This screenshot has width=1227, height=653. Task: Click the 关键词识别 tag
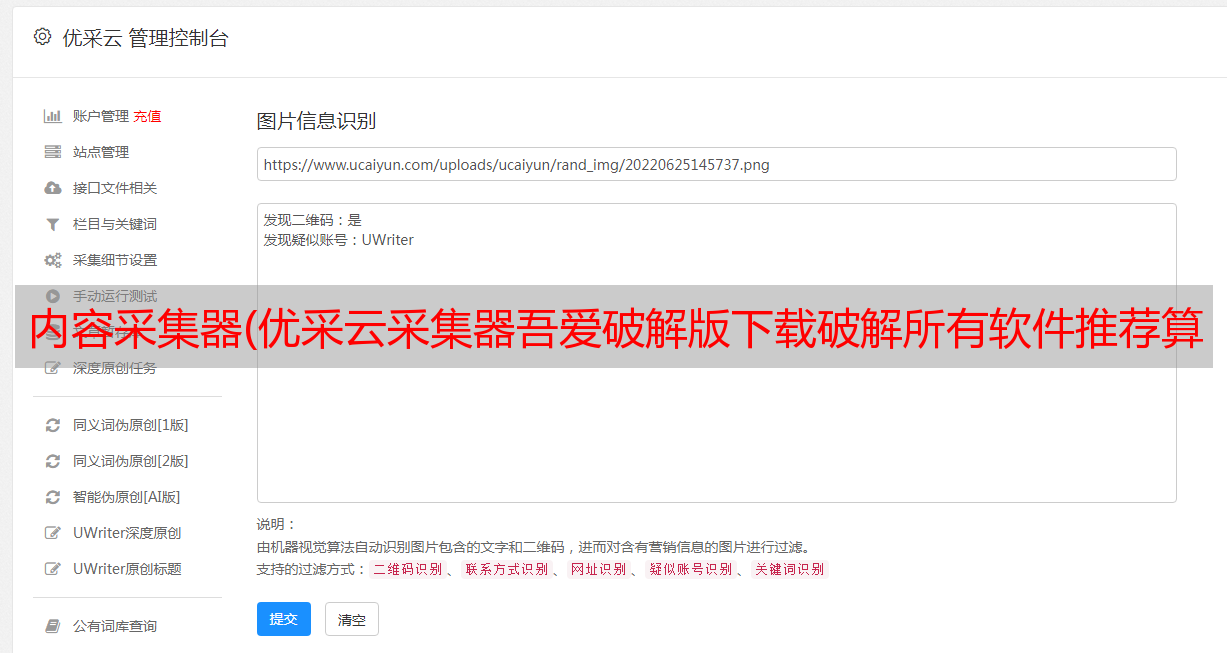pyautogui.click(x=790, y=569)
